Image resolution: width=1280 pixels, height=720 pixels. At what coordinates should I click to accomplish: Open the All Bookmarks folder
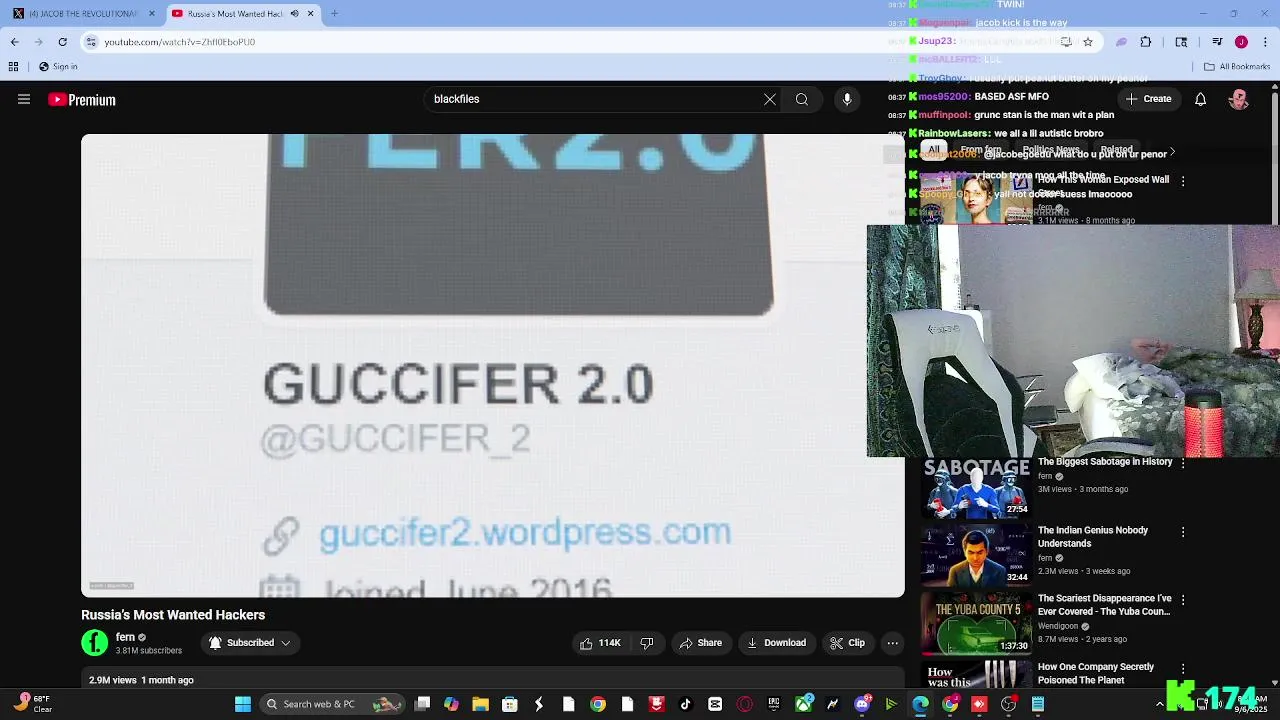tap(1237, 67)
